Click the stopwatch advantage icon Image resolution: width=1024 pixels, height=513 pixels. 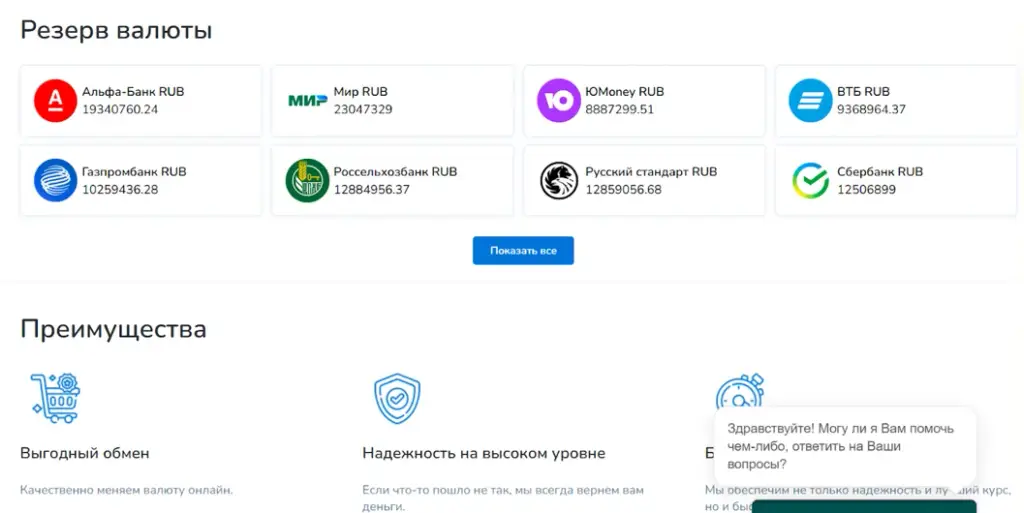740,390
